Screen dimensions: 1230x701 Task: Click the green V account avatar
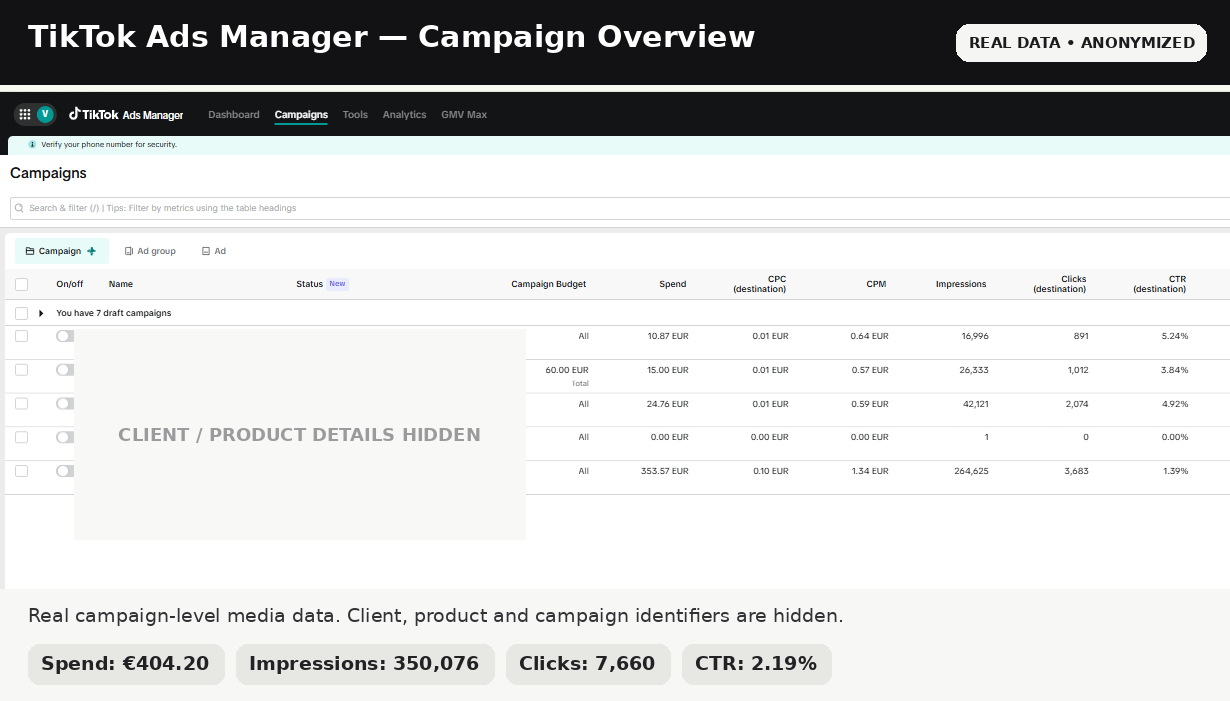45,114
